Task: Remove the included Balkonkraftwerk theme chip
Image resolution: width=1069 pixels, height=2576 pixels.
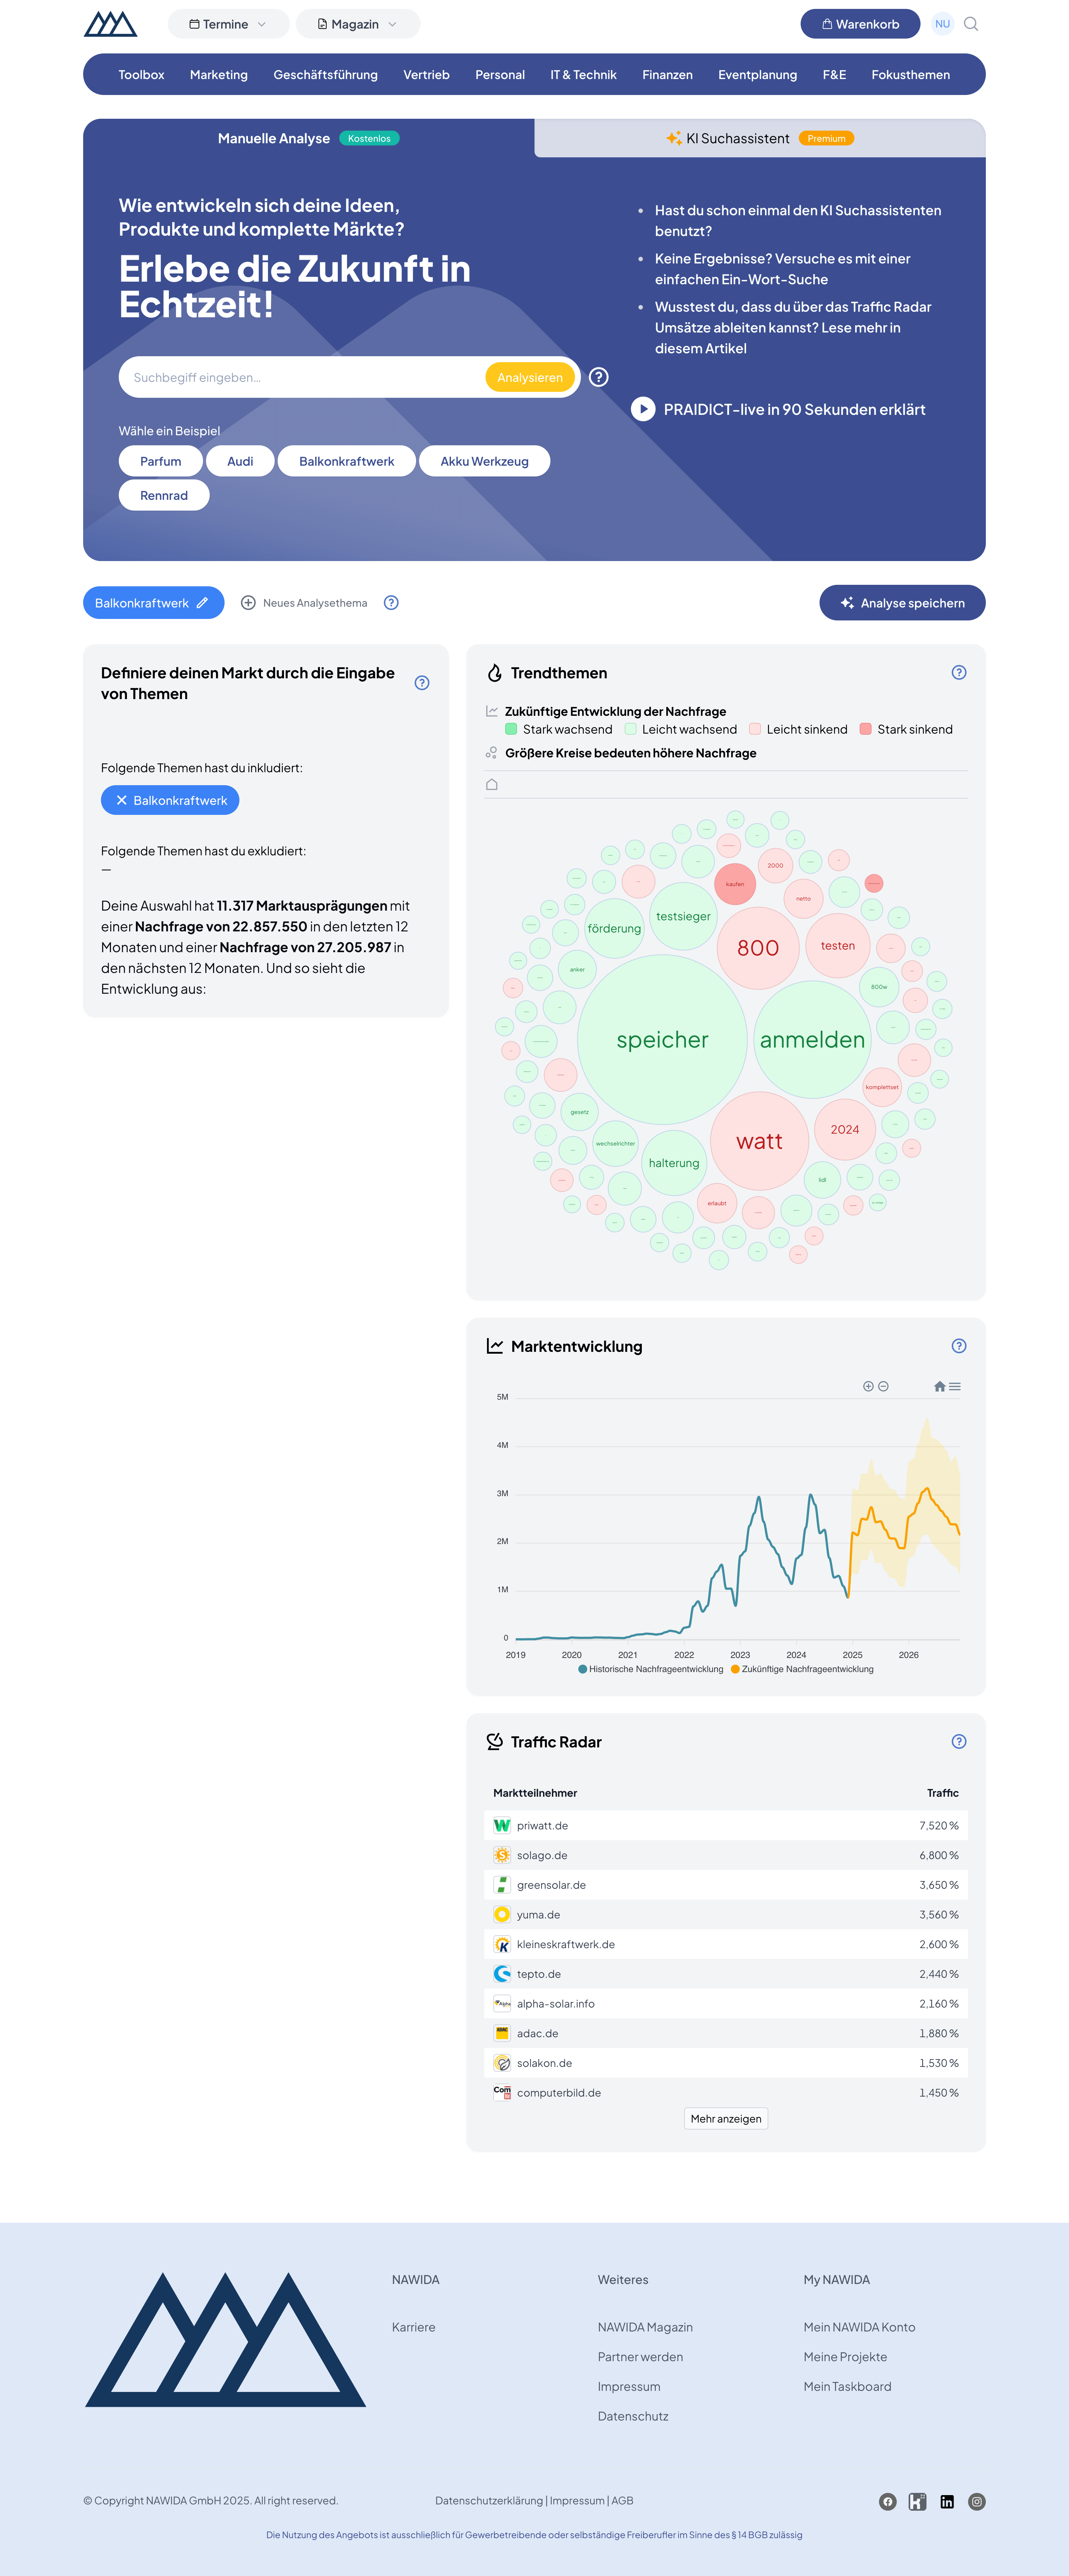Action: pyautogui.click(x=122, y=800)
